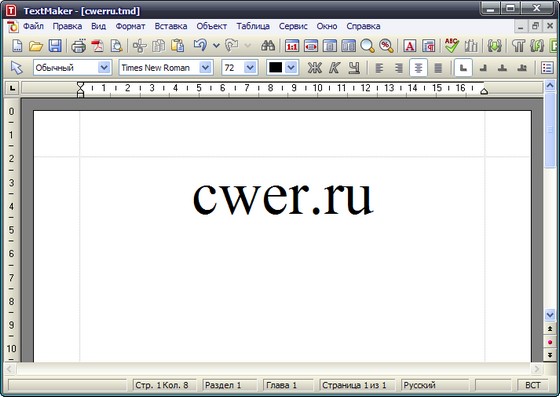The width and height of the screenshot is (560, 397).
Task: Open a file with the folder icon
Action: point(36,46)
